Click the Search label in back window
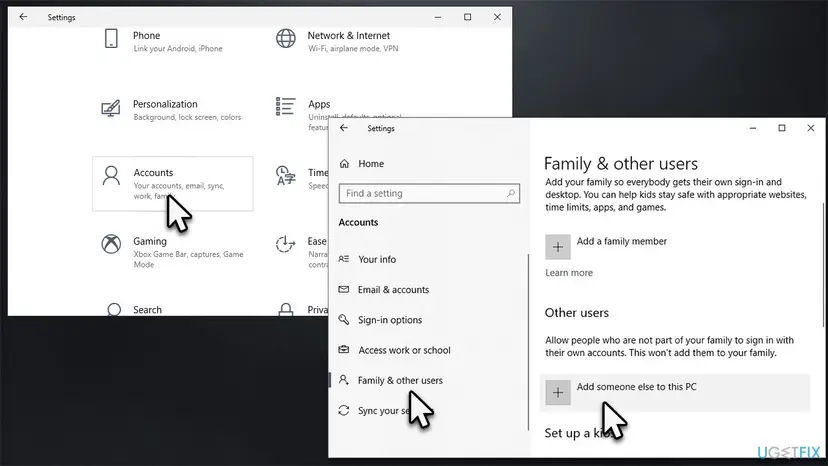The width and height of the screenshot is (828, 466). click(x=147, y=310)
